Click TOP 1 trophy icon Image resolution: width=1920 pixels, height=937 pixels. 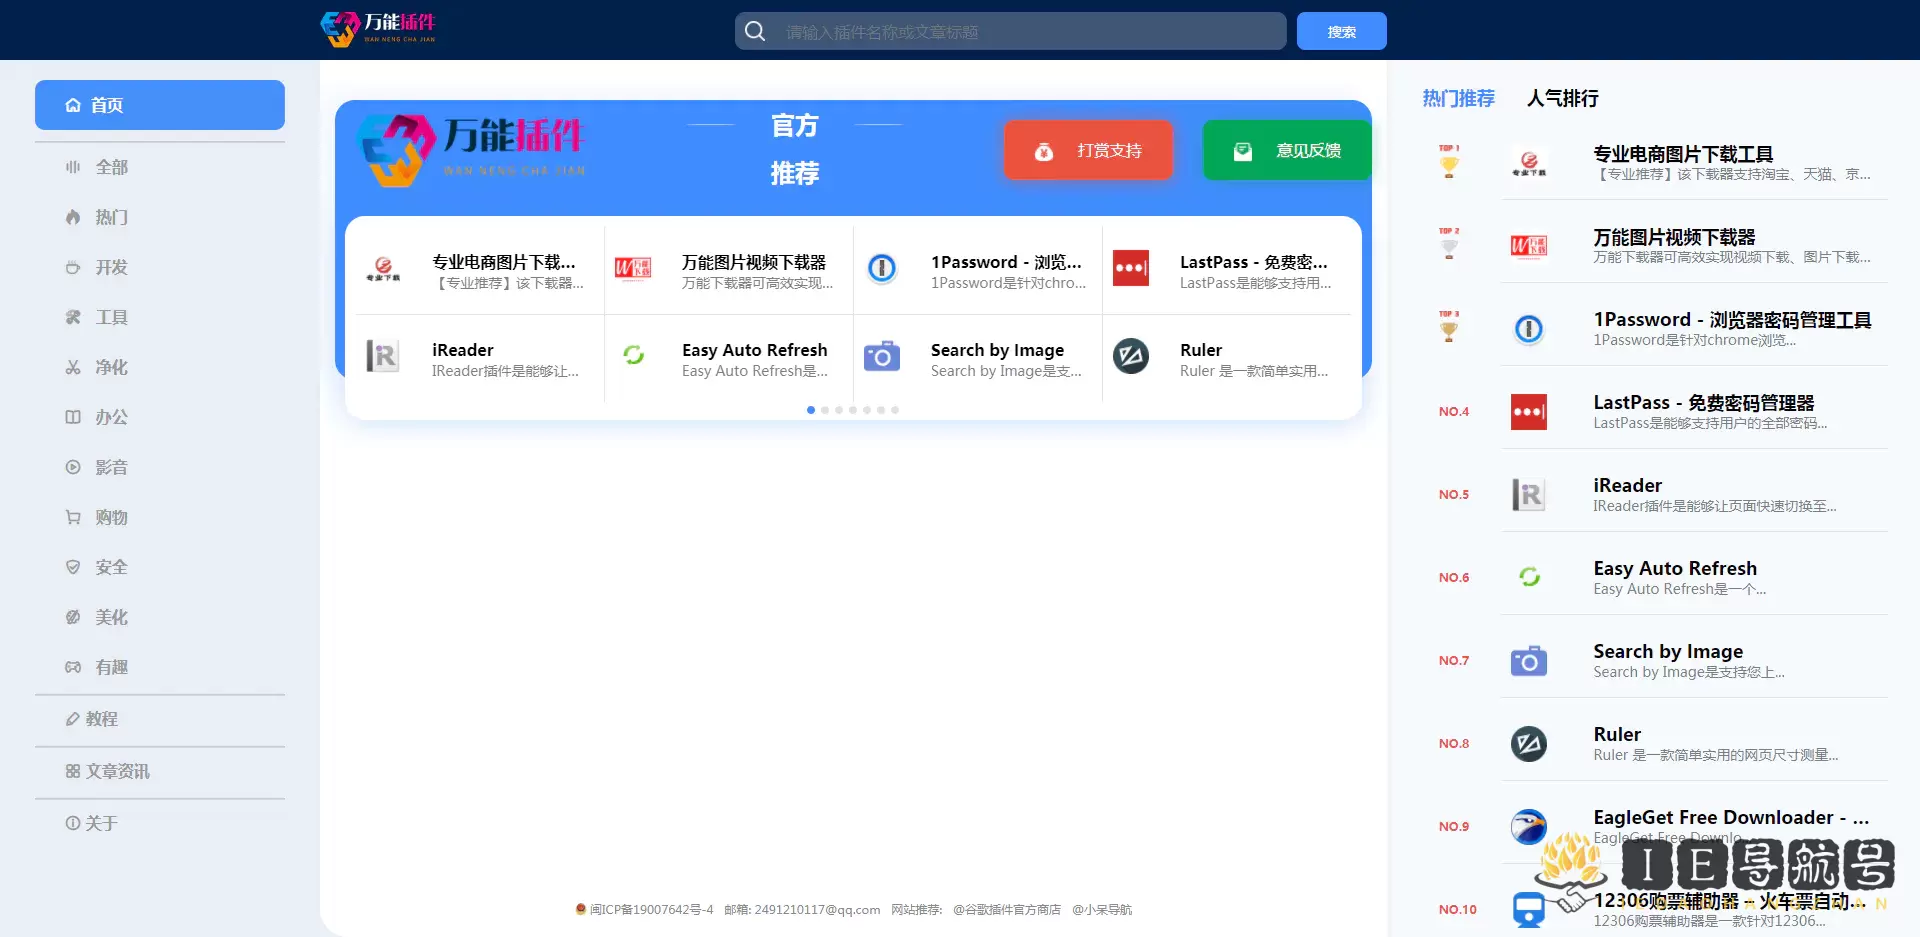[x=1449, y=162]
